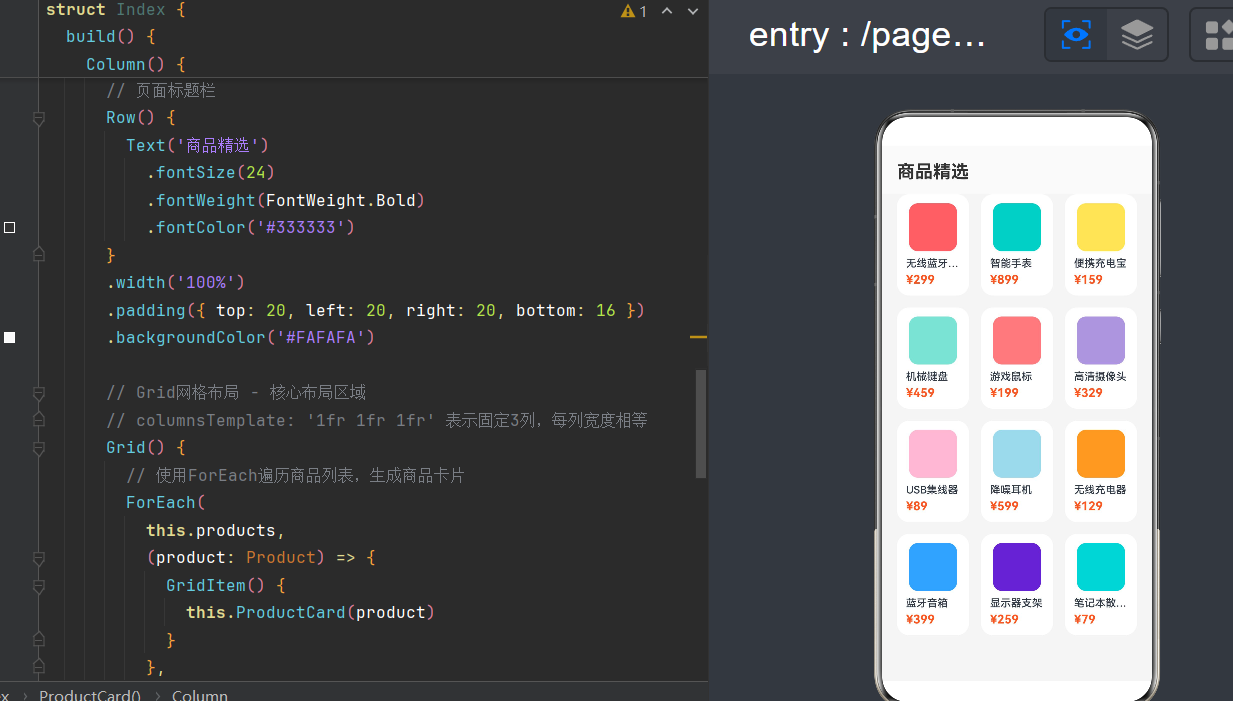
Task: Select the Column breadcrumb item
Action: coord(200,694)
